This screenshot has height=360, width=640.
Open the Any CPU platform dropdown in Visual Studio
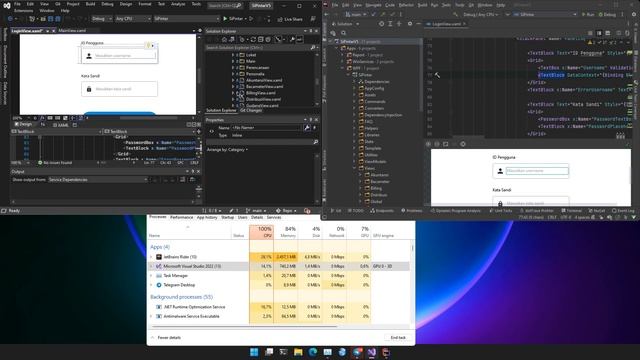133,19
